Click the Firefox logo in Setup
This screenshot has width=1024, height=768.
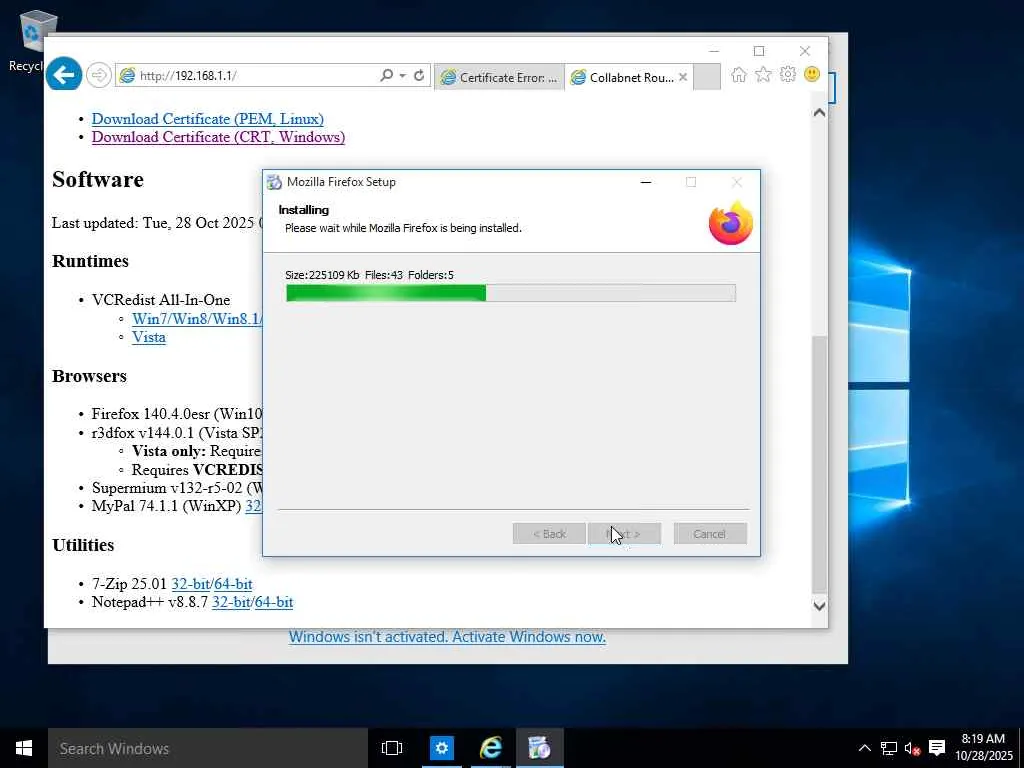pos(731,223)
